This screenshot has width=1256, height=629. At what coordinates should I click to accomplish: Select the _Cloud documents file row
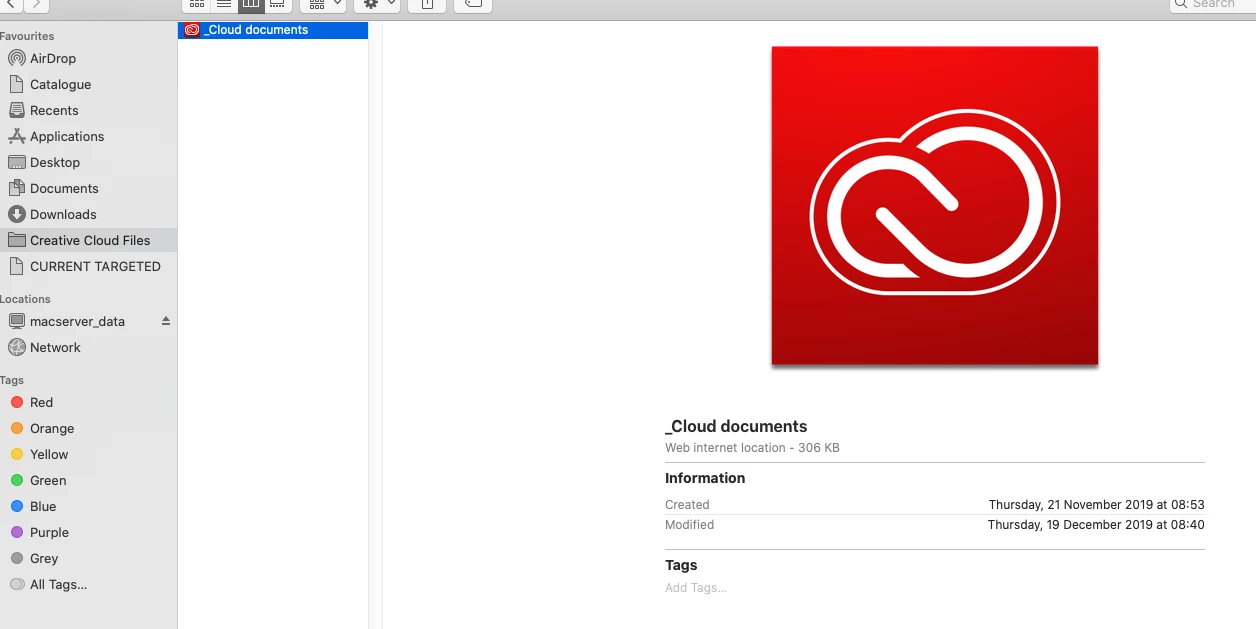(273, 30)
